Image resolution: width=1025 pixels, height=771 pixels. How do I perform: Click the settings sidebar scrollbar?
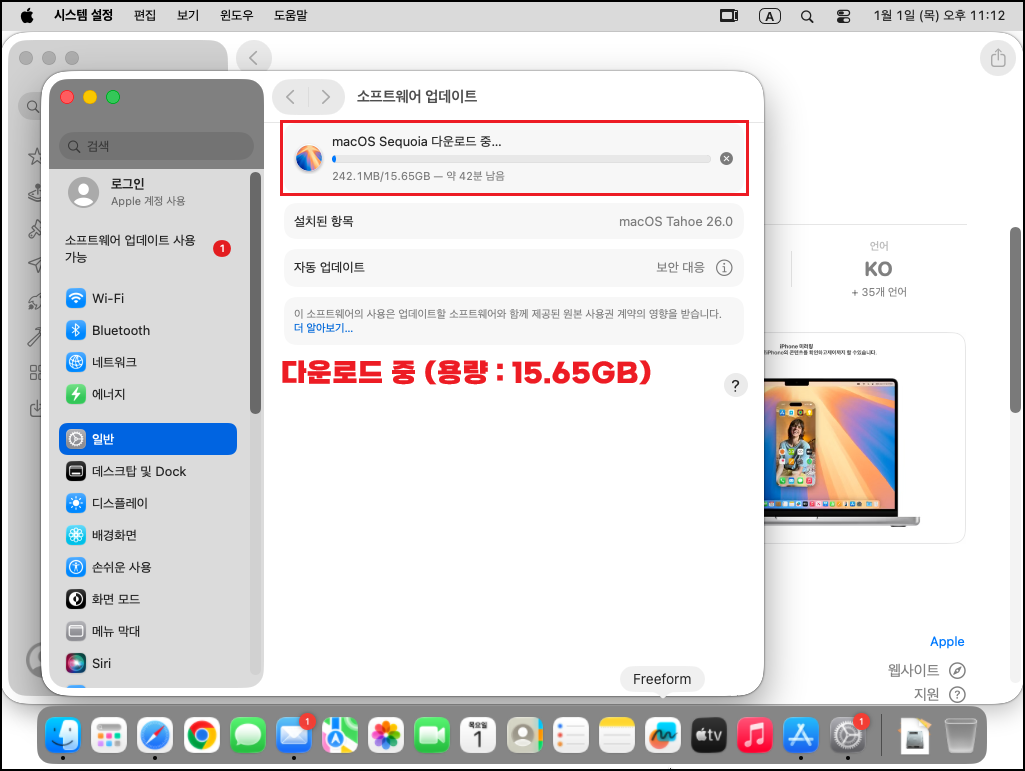coord(256,293)
